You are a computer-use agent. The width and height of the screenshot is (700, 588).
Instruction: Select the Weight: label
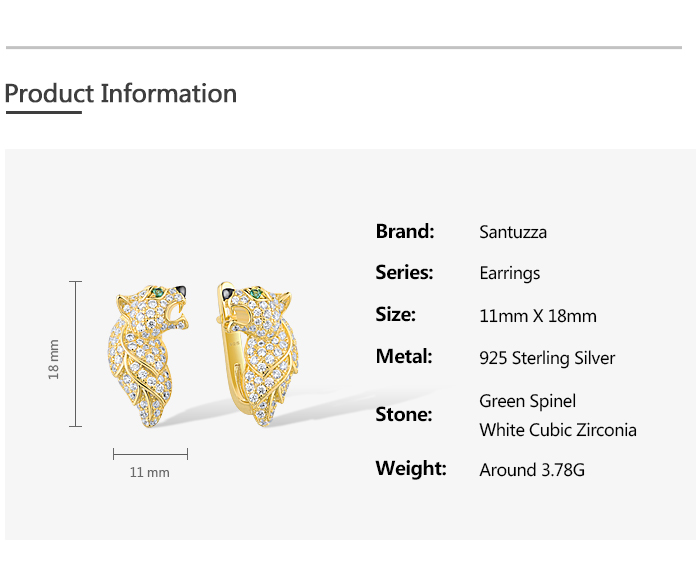[x=411, y=468]
